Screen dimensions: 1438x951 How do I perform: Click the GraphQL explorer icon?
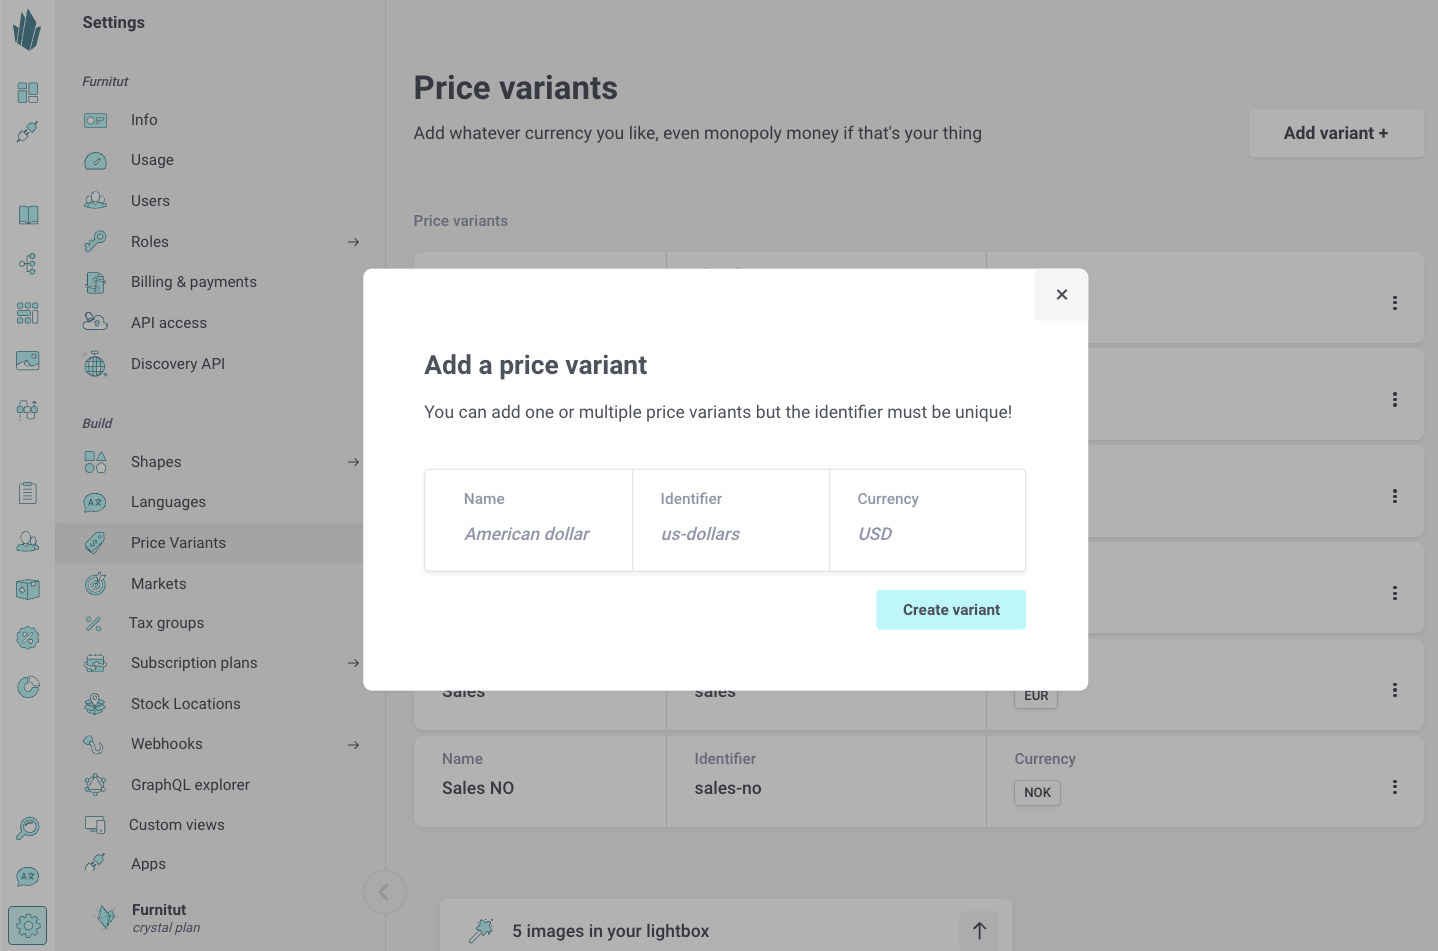click(95, 785)
